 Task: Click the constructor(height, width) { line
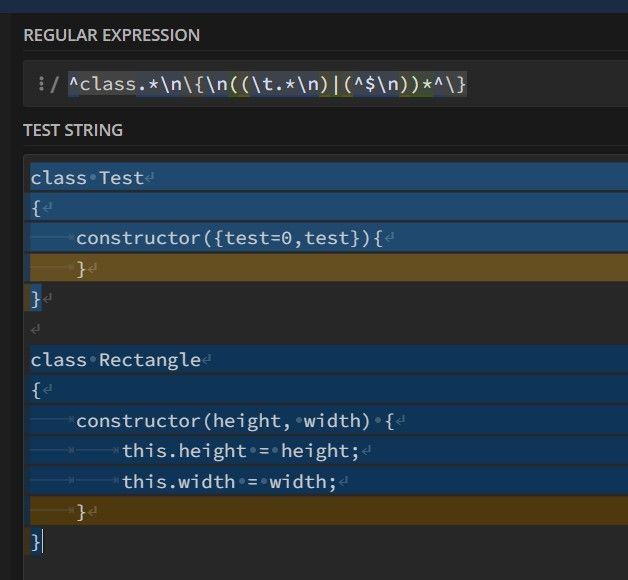pyautogui.click(x=235, y=421)
